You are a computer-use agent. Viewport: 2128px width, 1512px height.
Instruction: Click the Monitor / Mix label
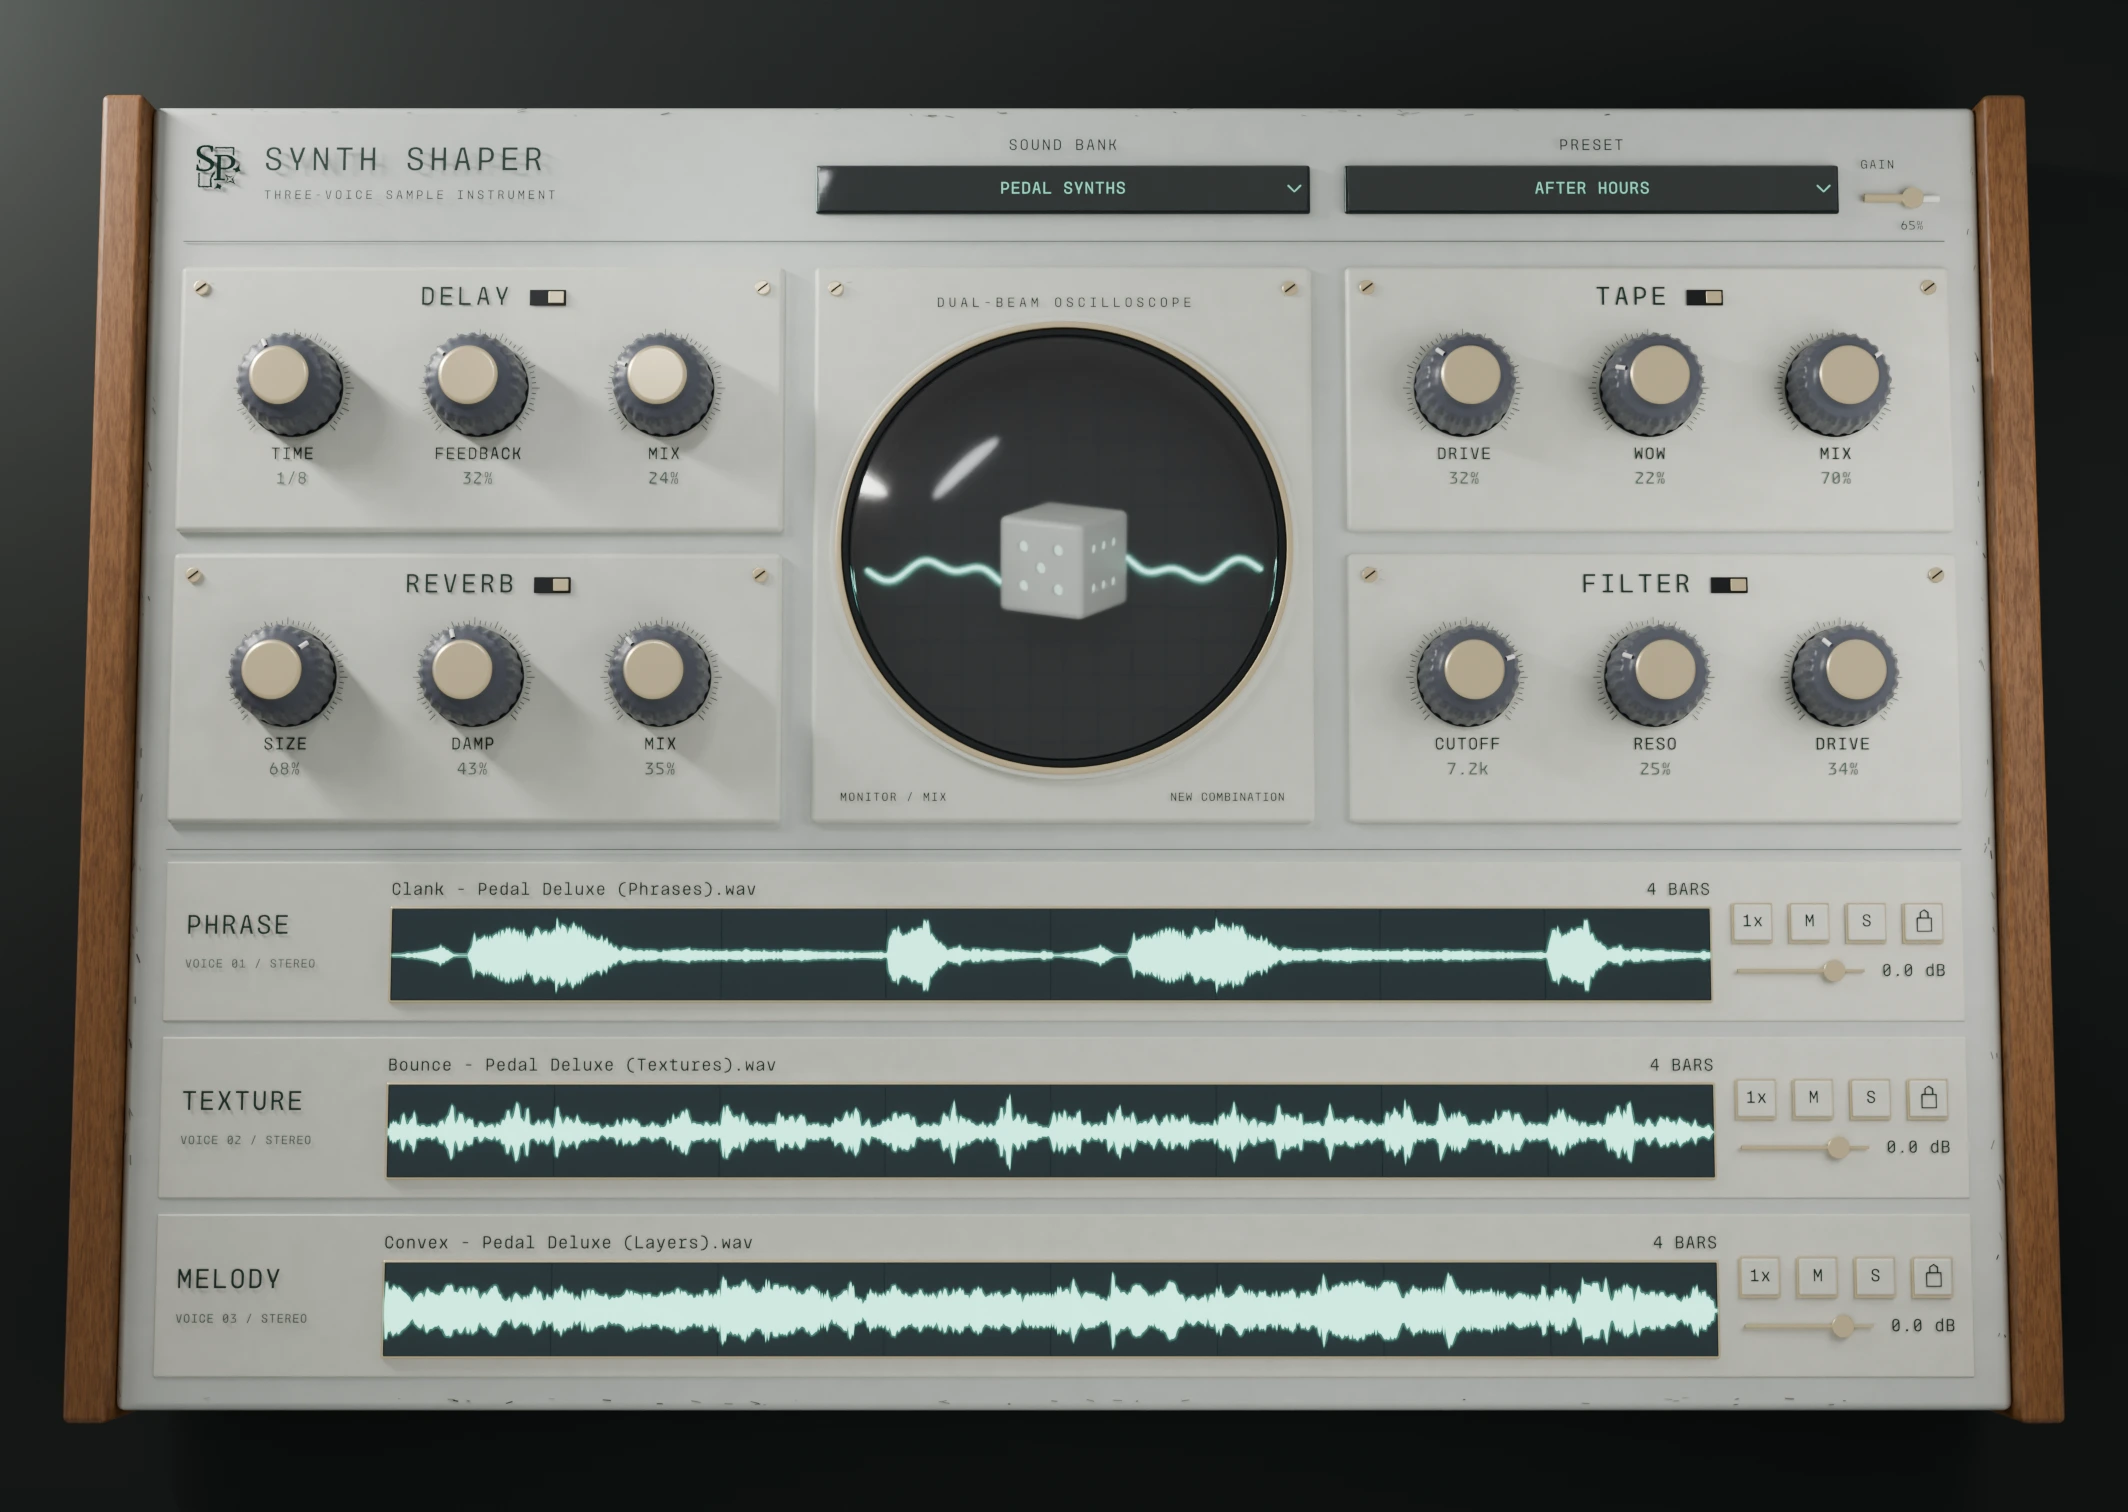tap(893, 797)
